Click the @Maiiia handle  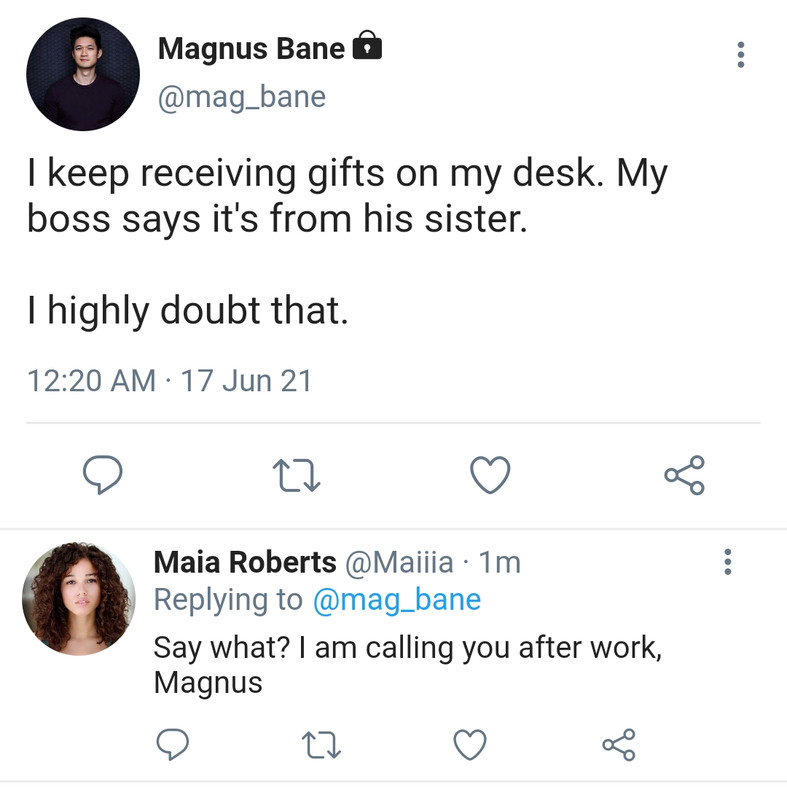(399, 563)
